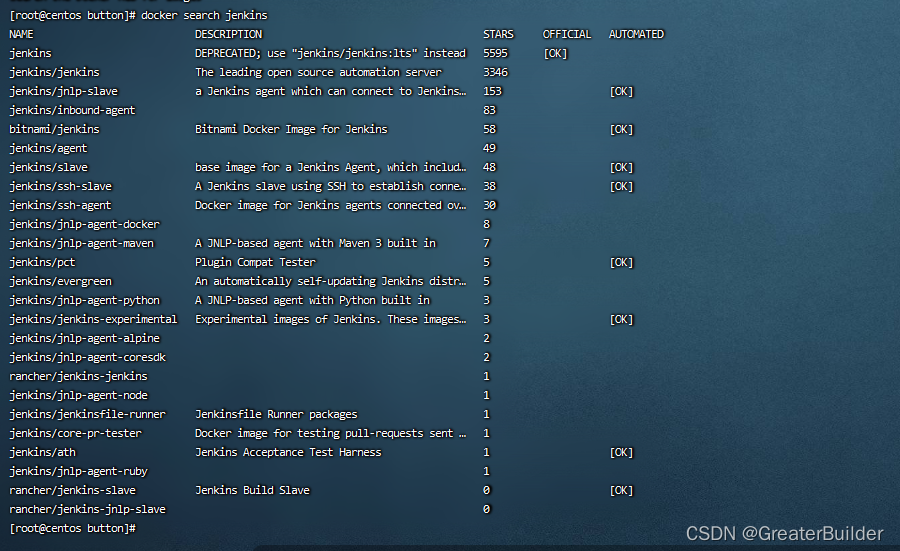The width and height of the screenshot is (900, 551).
Task: Click the 'jenkins/jnlp-agent-ruby' image name
Action: click(78, 471)
